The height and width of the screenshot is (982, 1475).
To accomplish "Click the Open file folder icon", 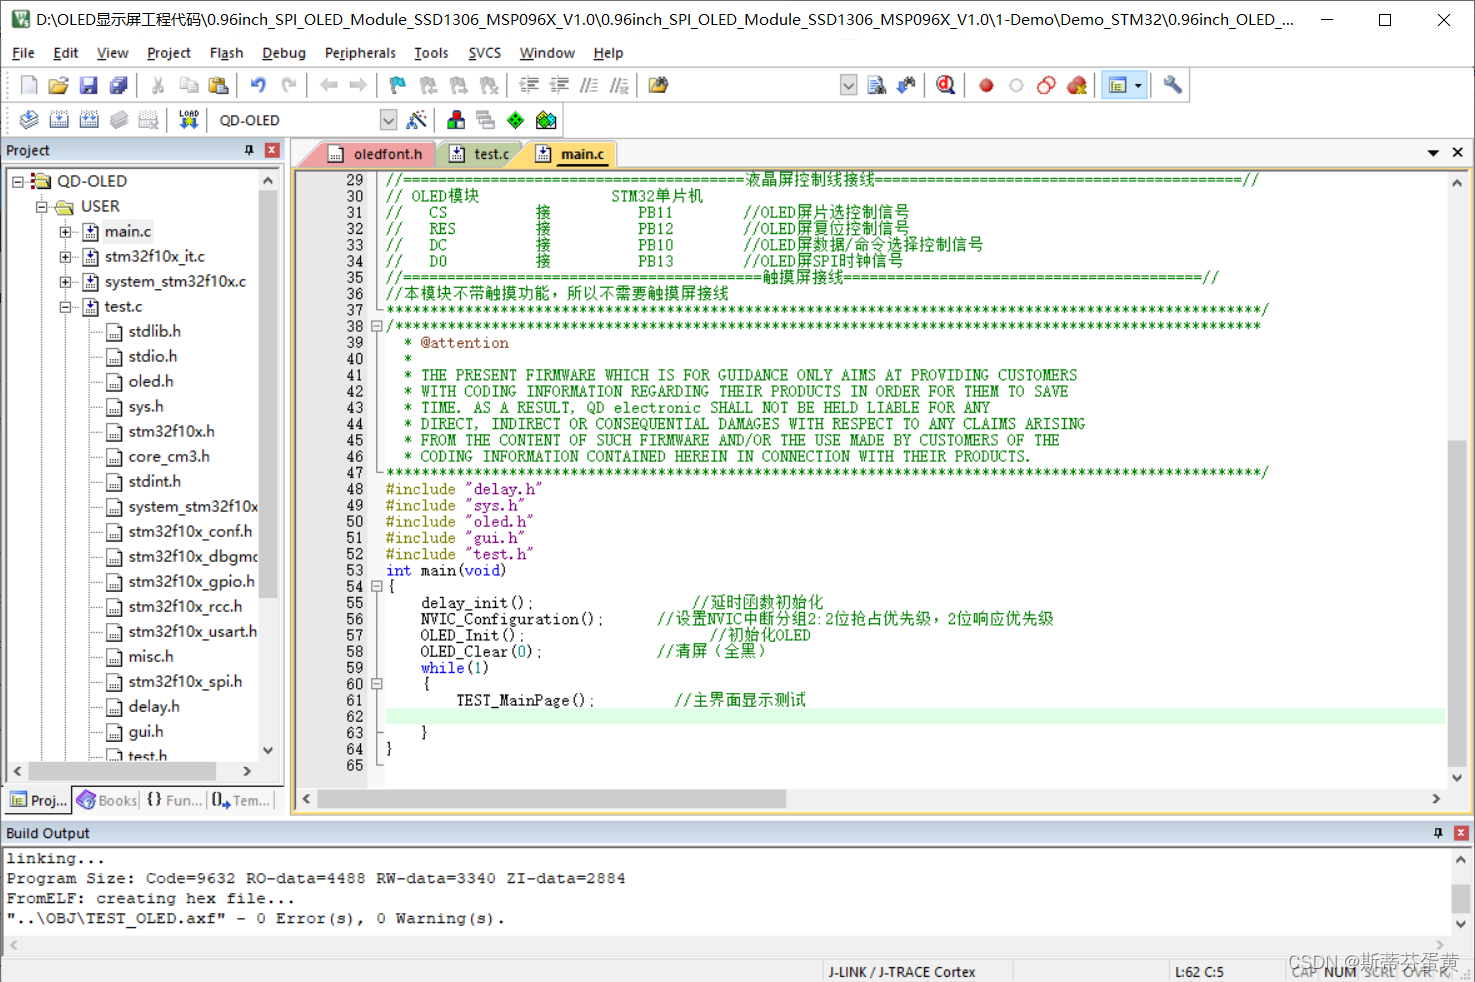I will pos(58,85).
